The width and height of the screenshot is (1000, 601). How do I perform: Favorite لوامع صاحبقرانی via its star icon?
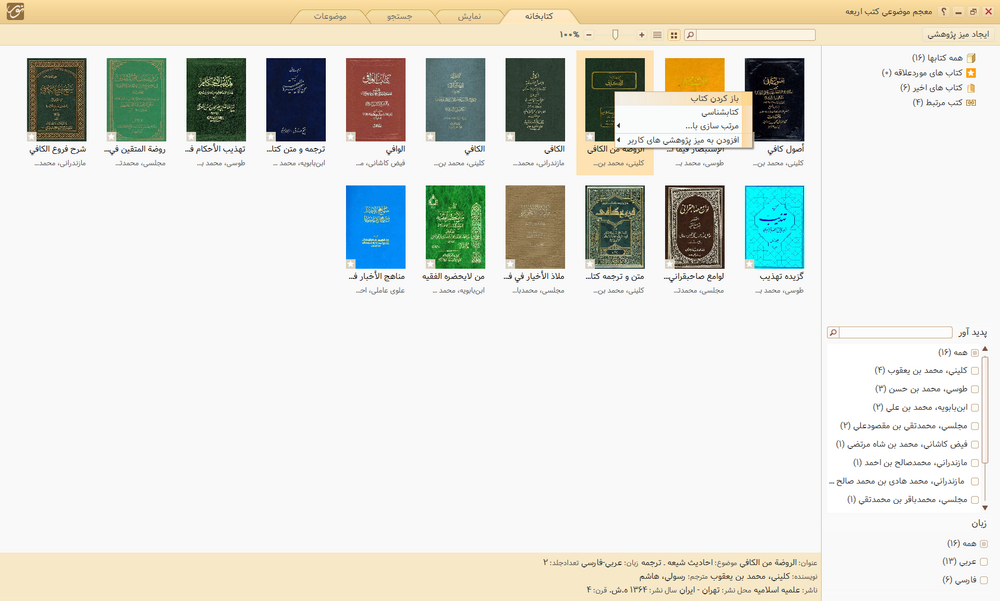tap(670, 264)
